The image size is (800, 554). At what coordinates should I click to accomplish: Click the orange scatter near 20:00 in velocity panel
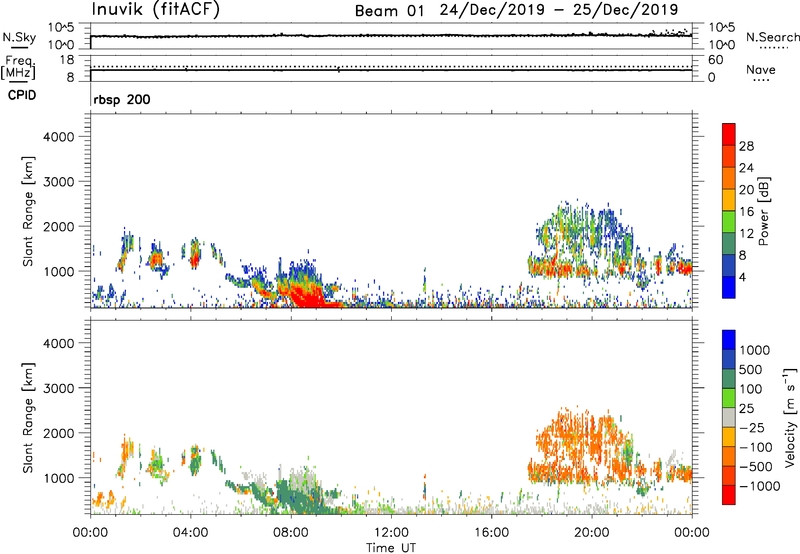(587, 444)
